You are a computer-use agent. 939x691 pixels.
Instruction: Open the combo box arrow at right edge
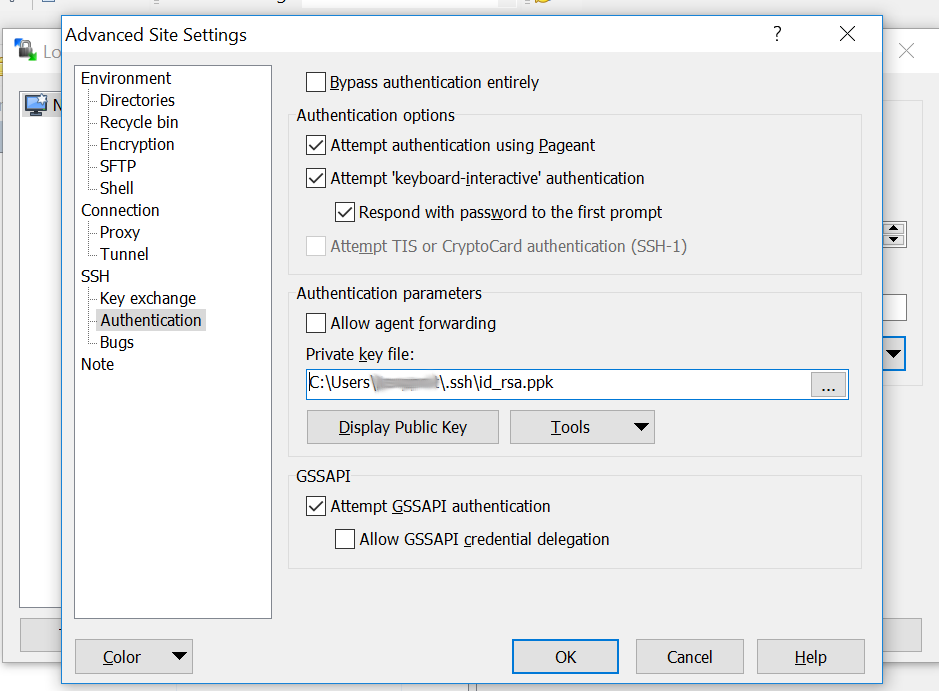893,354
